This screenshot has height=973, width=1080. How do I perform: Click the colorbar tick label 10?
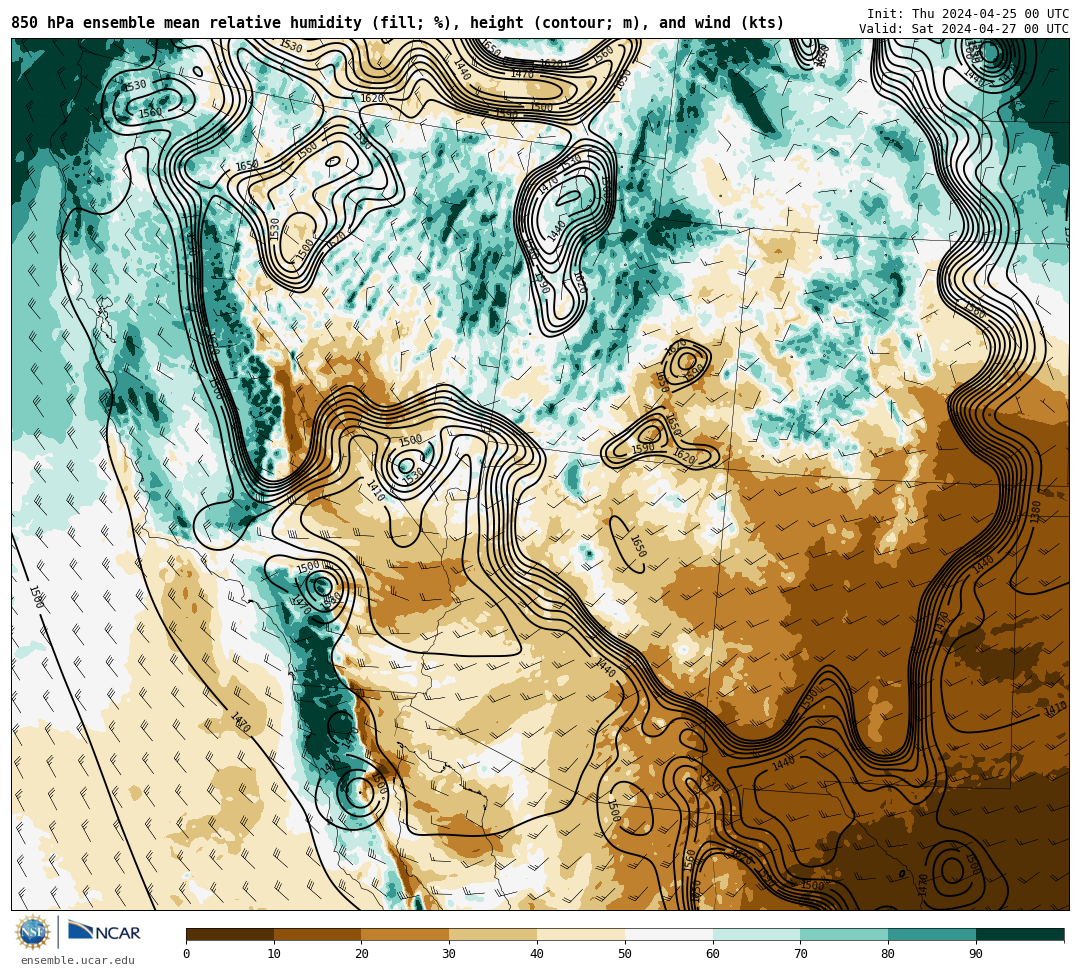(x=274, y=954)
